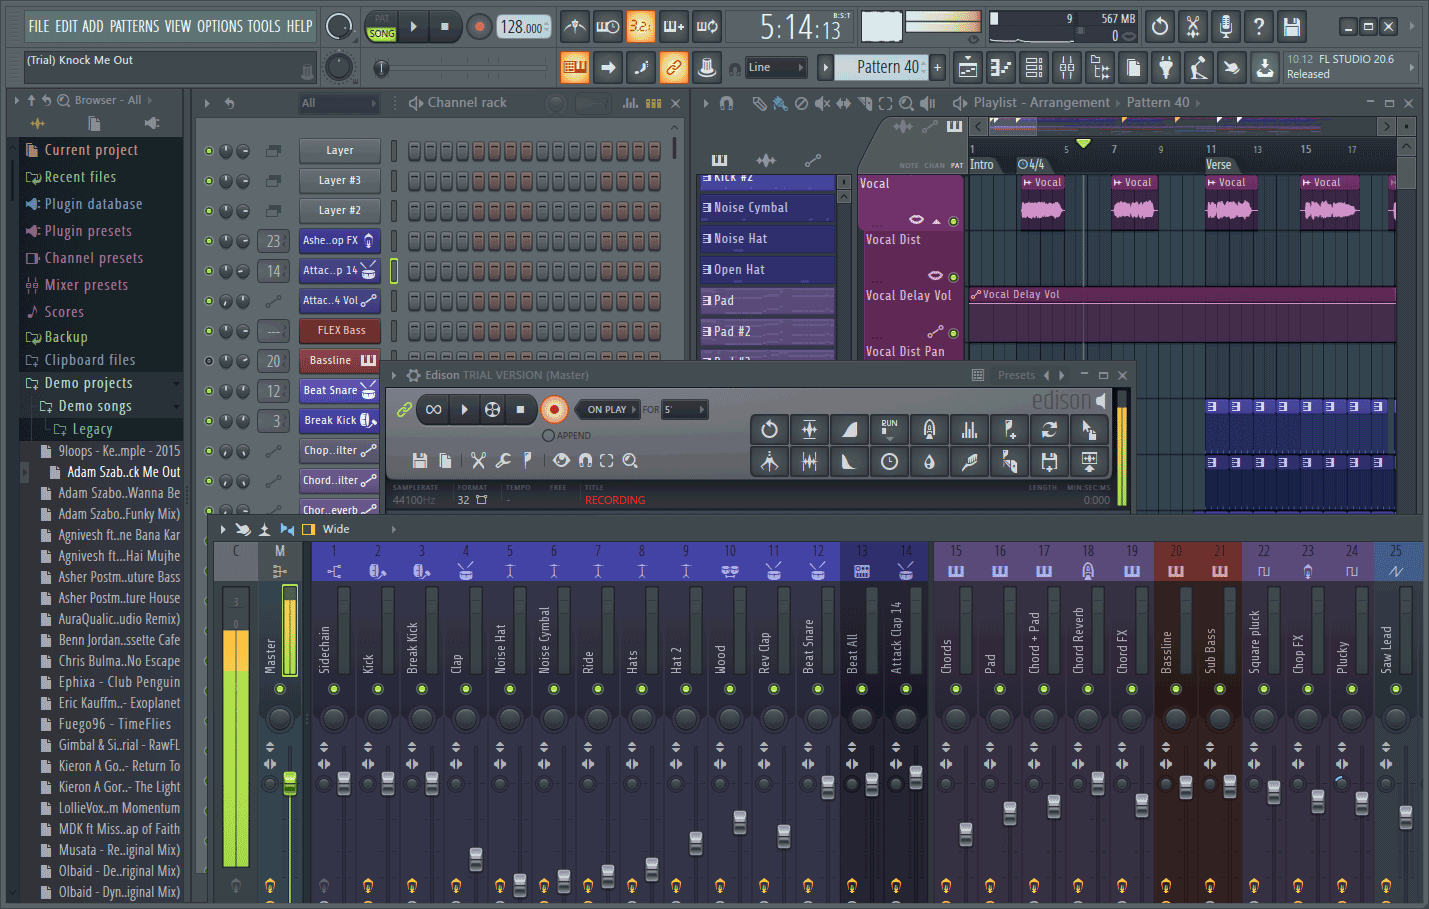
Task: Select playlist paint brush tool
Action: pos(780,103)
